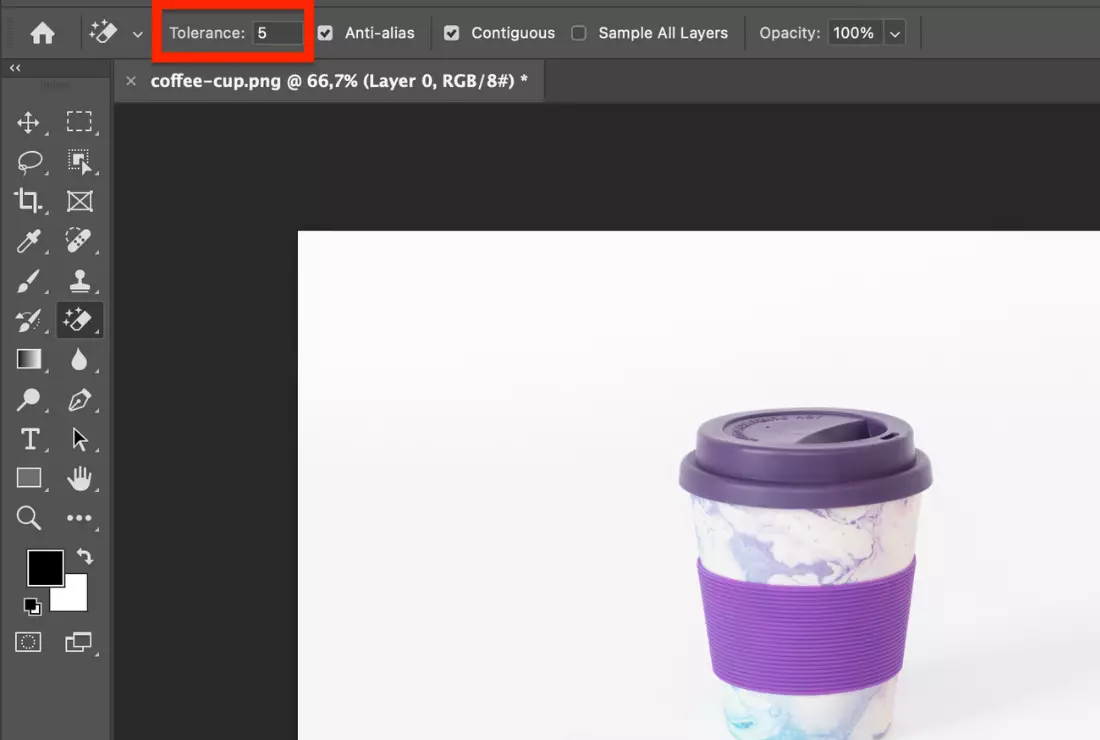Select the Eyedropper tool

point(28,241)
